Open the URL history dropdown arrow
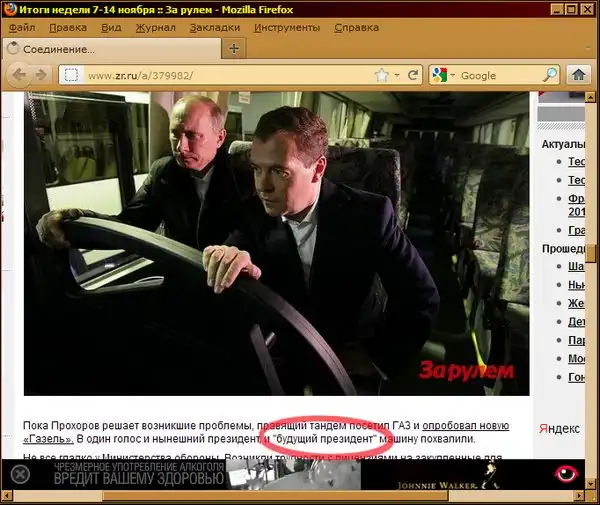The height and width of the screenshot is (505, 600). (396, 75)
